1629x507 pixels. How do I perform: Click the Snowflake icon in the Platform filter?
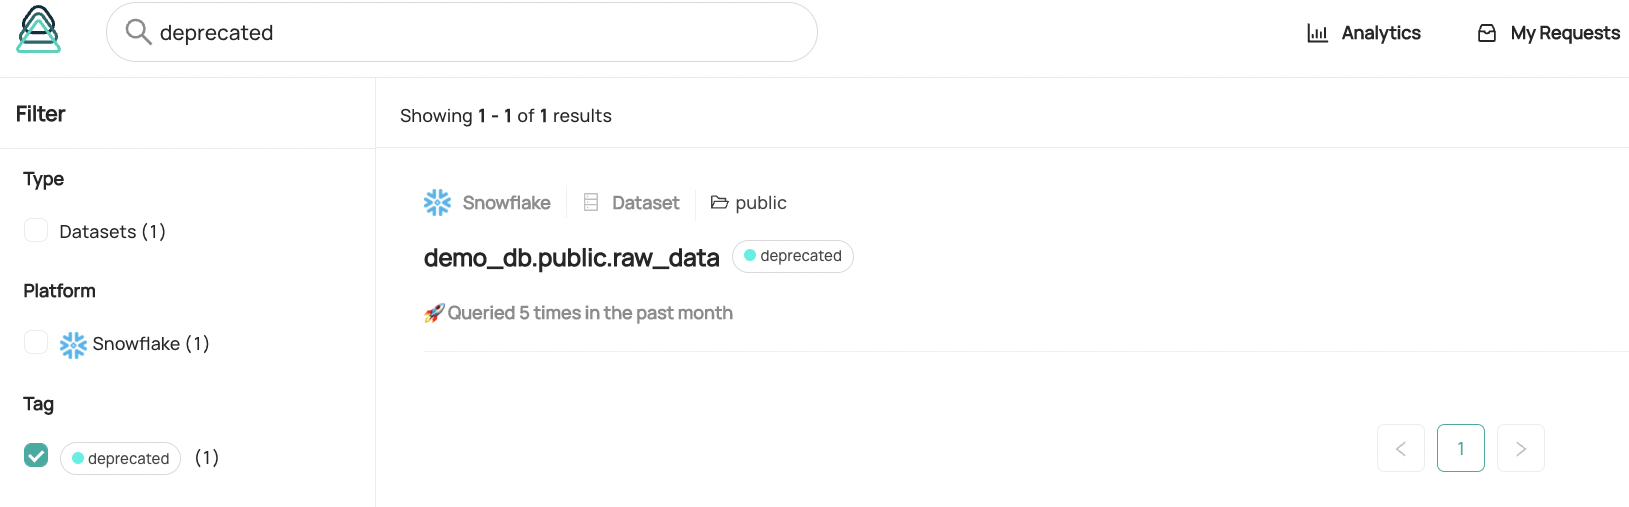[73, 345]
